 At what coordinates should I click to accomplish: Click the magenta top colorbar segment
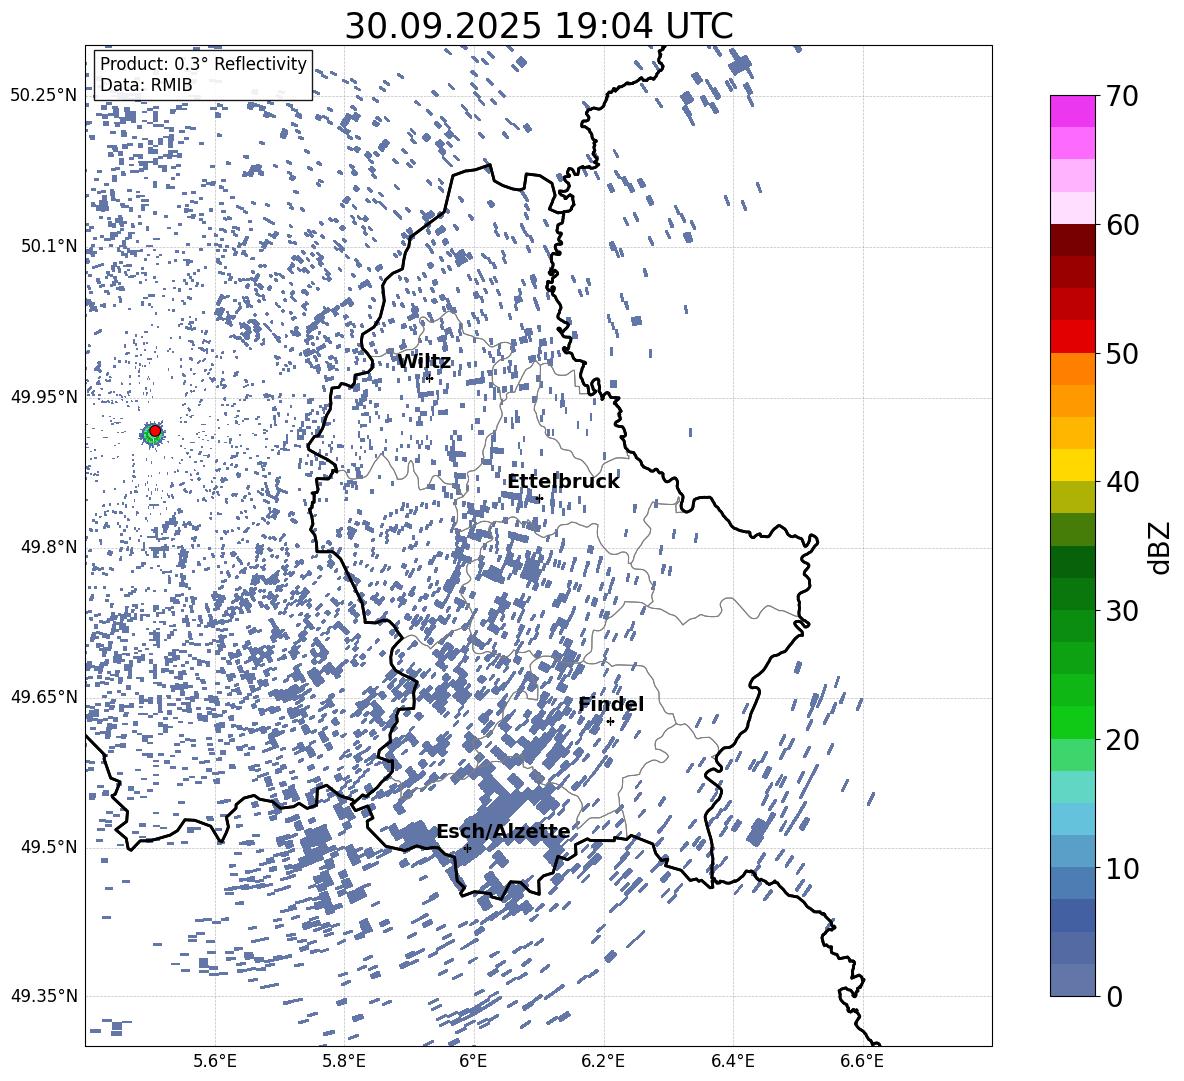tap(1072, 111)
